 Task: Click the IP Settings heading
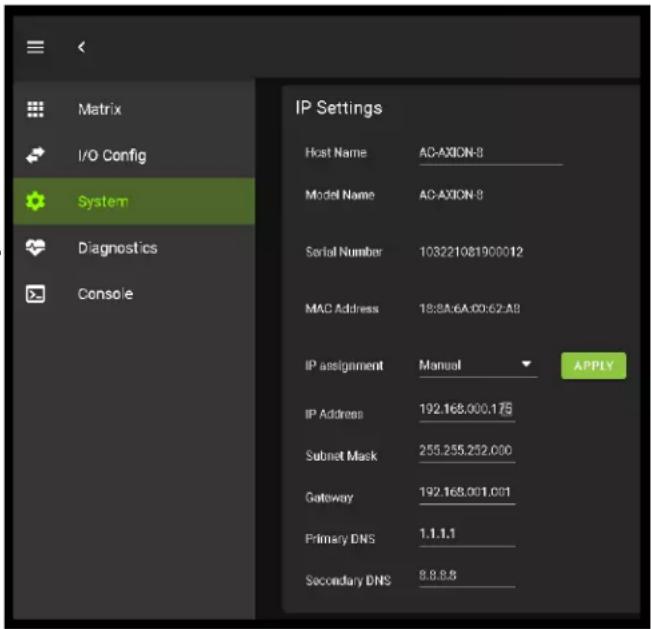pos(339,108)
